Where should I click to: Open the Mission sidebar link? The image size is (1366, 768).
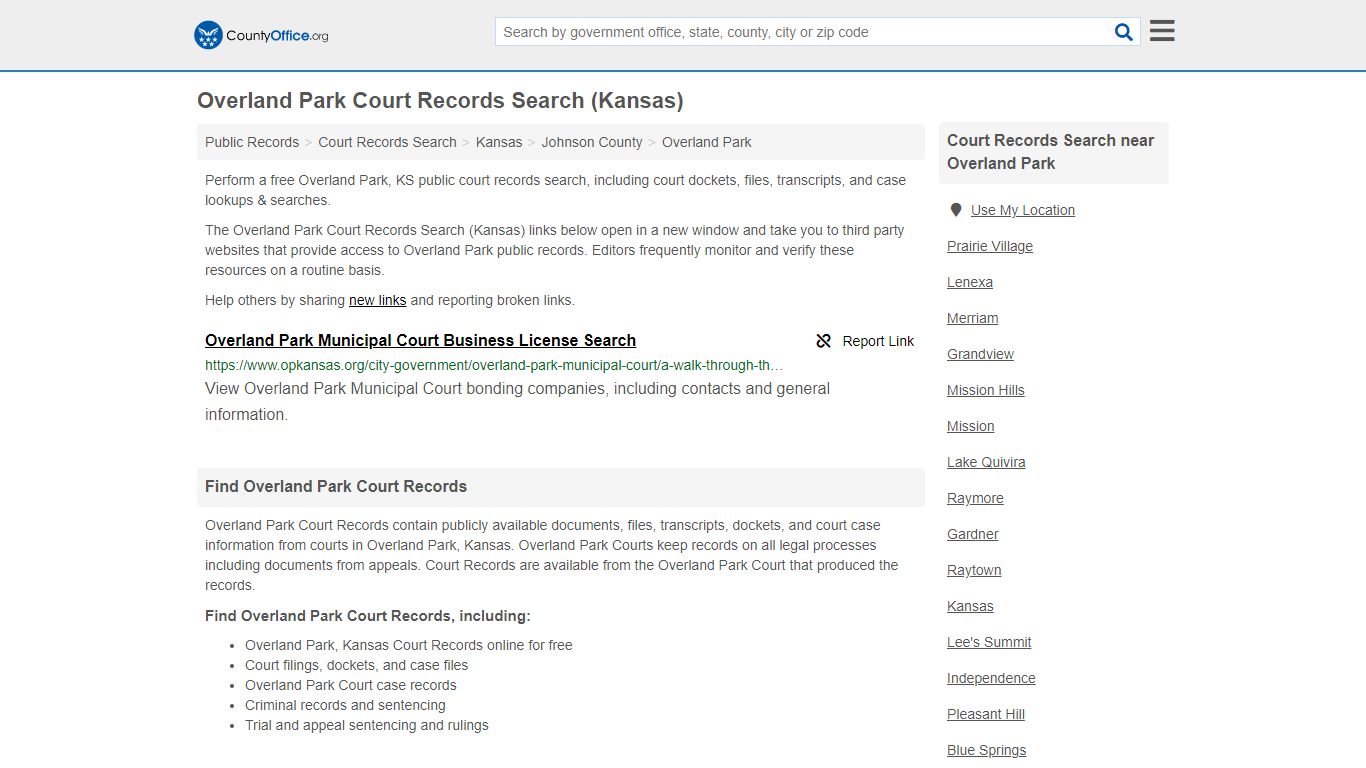[x=971, y=426]
